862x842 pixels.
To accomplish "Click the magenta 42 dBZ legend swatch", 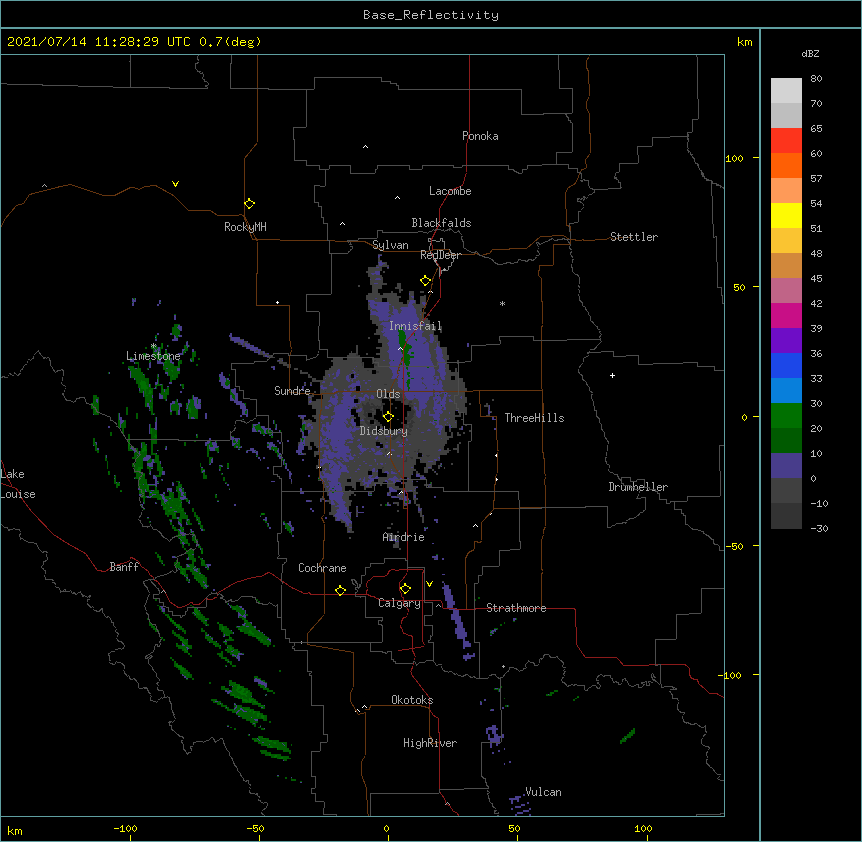I will [x=786, y=315].
